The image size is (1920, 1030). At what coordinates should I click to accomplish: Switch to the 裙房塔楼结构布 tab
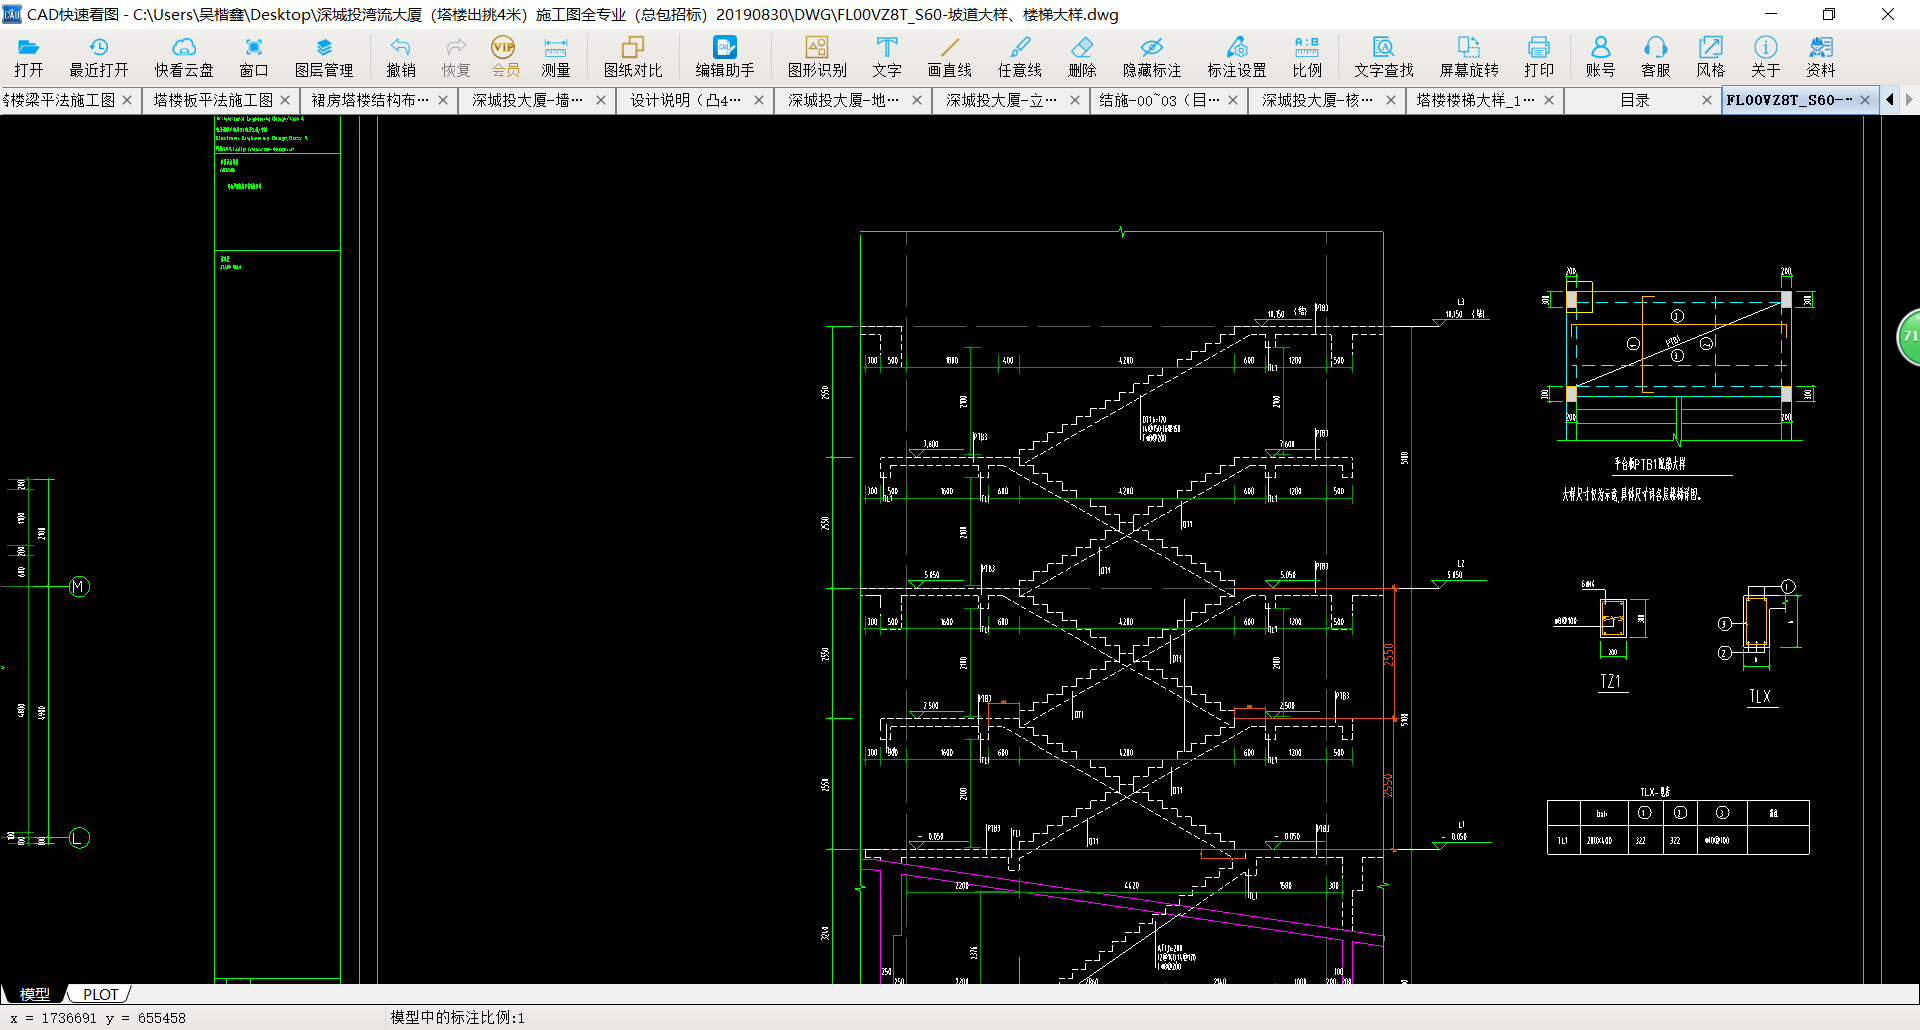370,100
